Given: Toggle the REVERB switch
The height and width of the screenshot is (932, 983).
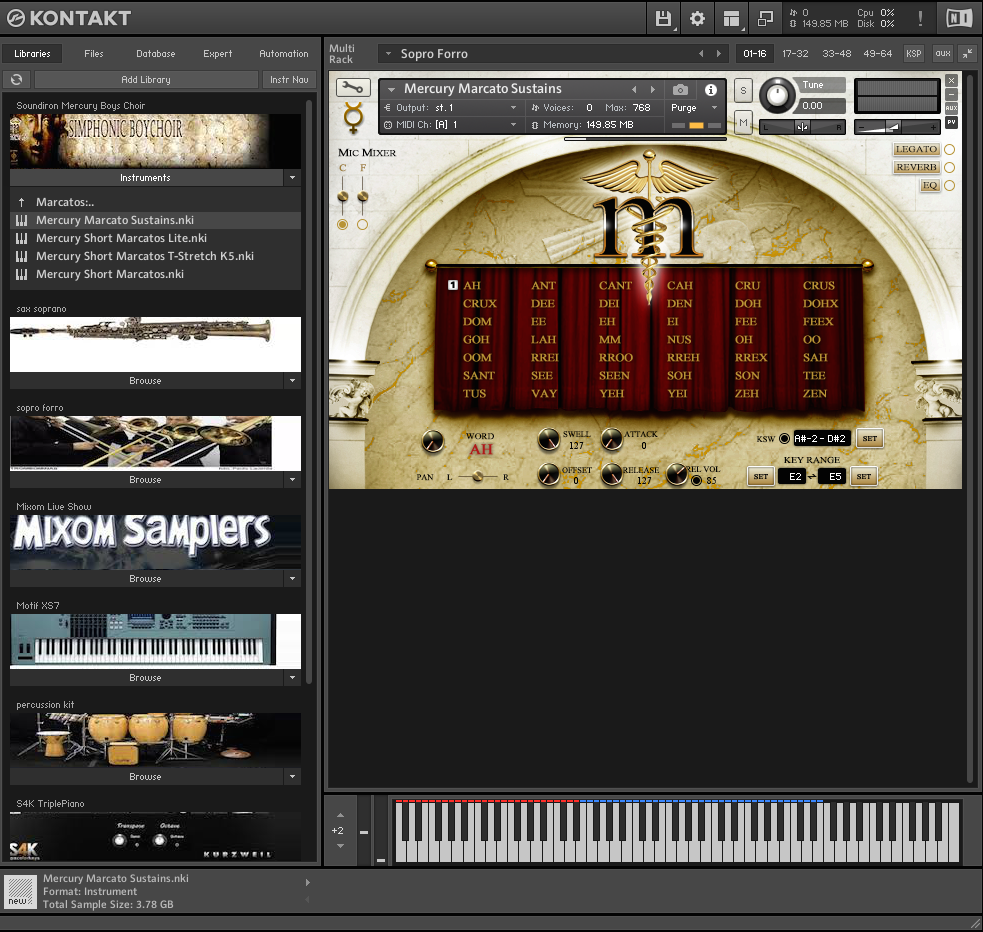Looking at the screenshot, I should click(x=949, y=167).
